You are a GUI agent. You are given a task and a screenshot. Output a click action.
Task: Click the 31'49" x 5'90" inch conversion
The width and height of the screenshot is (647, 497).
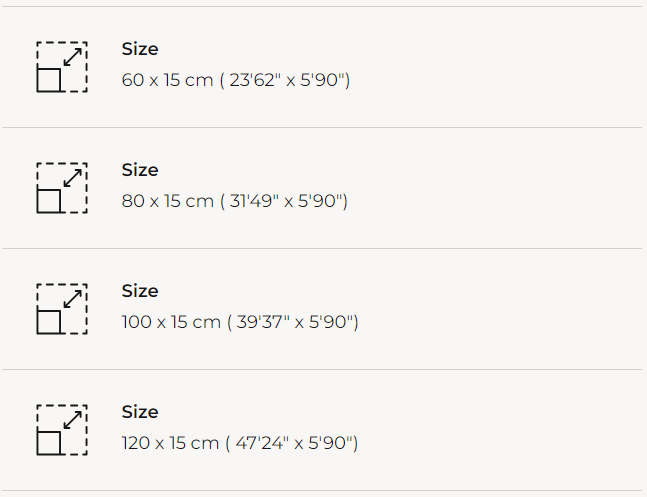click(286, 201)
